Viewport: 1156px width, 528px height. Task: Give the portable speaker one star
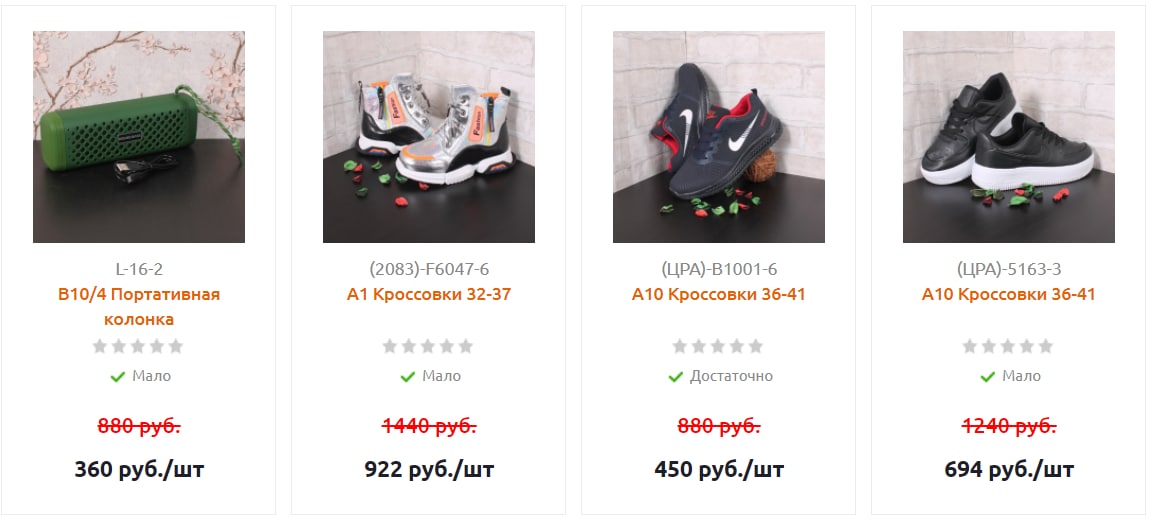[100, 346]
